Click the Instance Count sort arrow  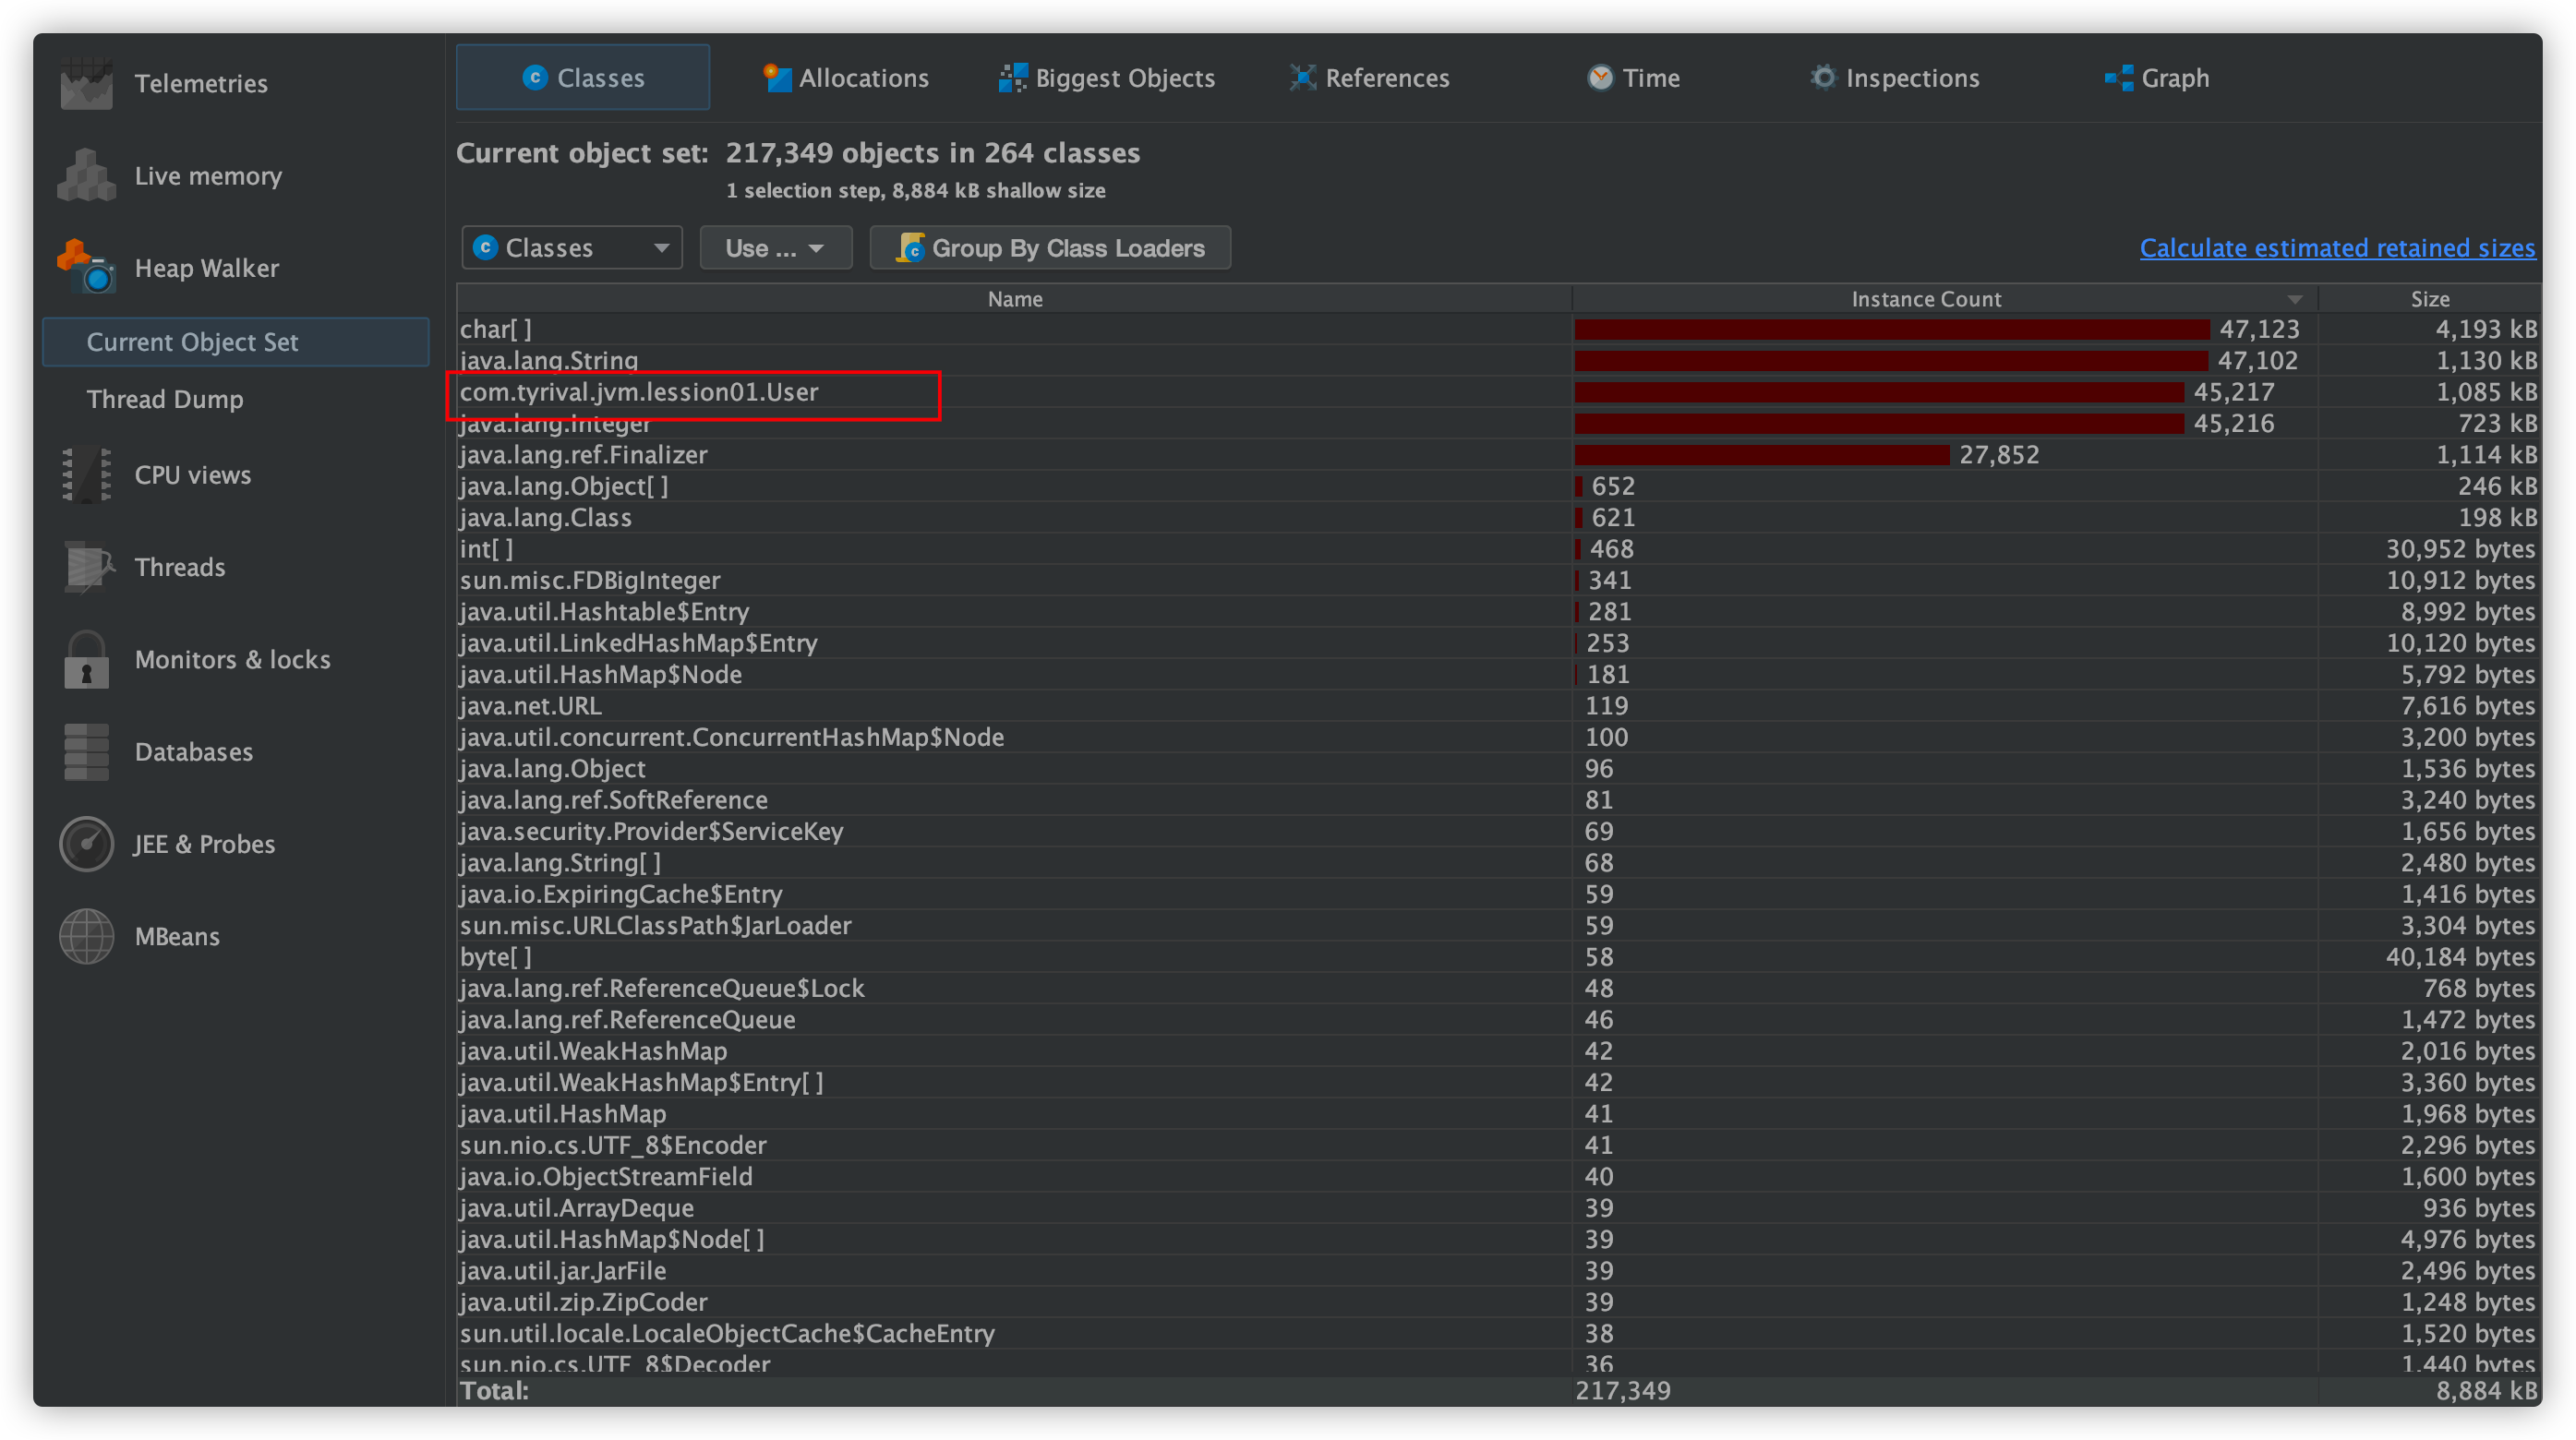pyautogui.click(x=2295, y=299)
